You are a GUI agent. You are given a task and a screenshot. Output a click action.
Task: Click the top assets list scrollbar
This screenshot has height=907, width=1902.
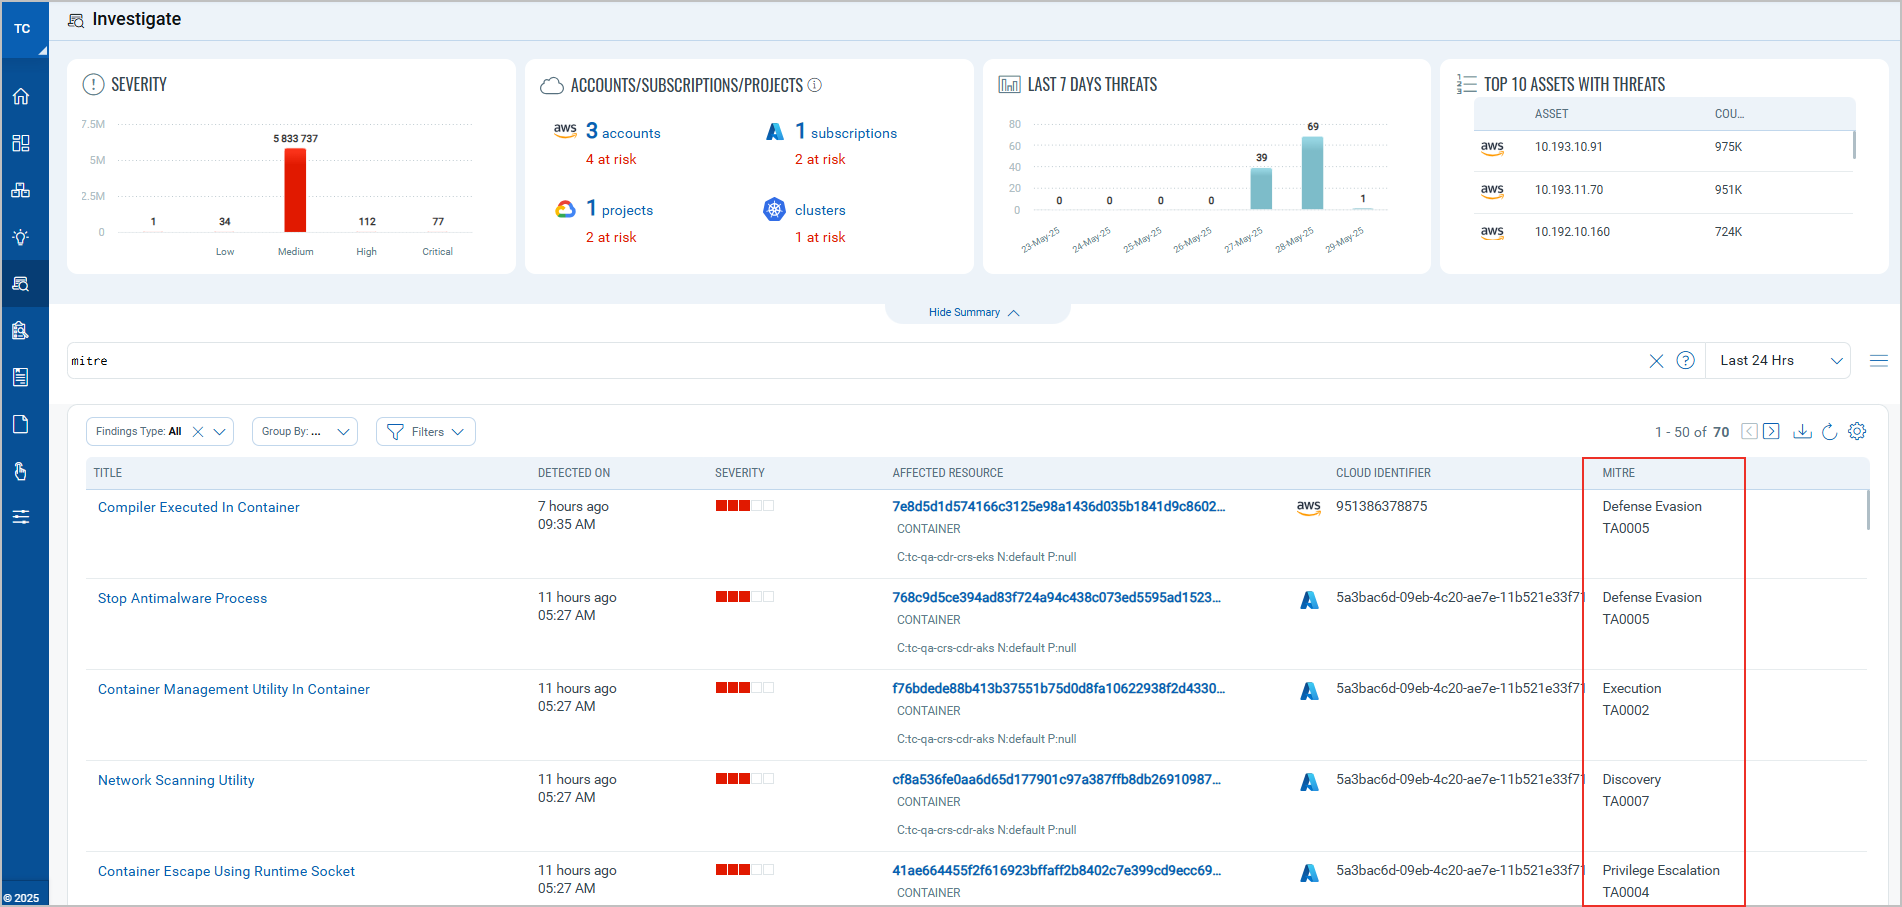click(1854, 145)
